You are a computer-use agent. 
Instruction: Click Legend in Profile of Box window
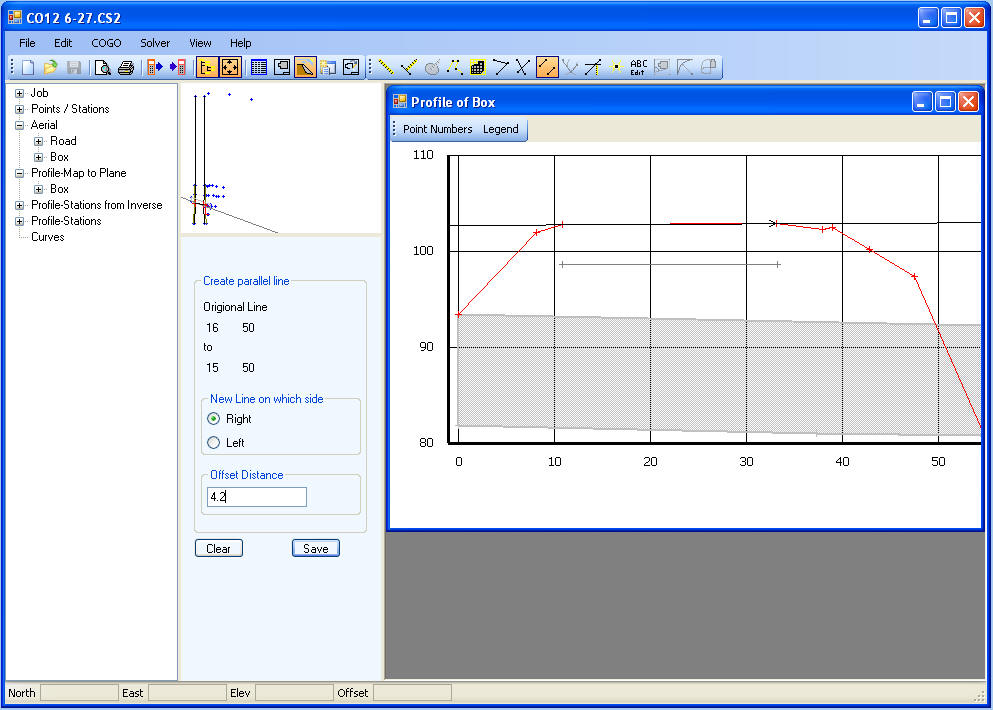pyautogui.click(x=501, y=129)
